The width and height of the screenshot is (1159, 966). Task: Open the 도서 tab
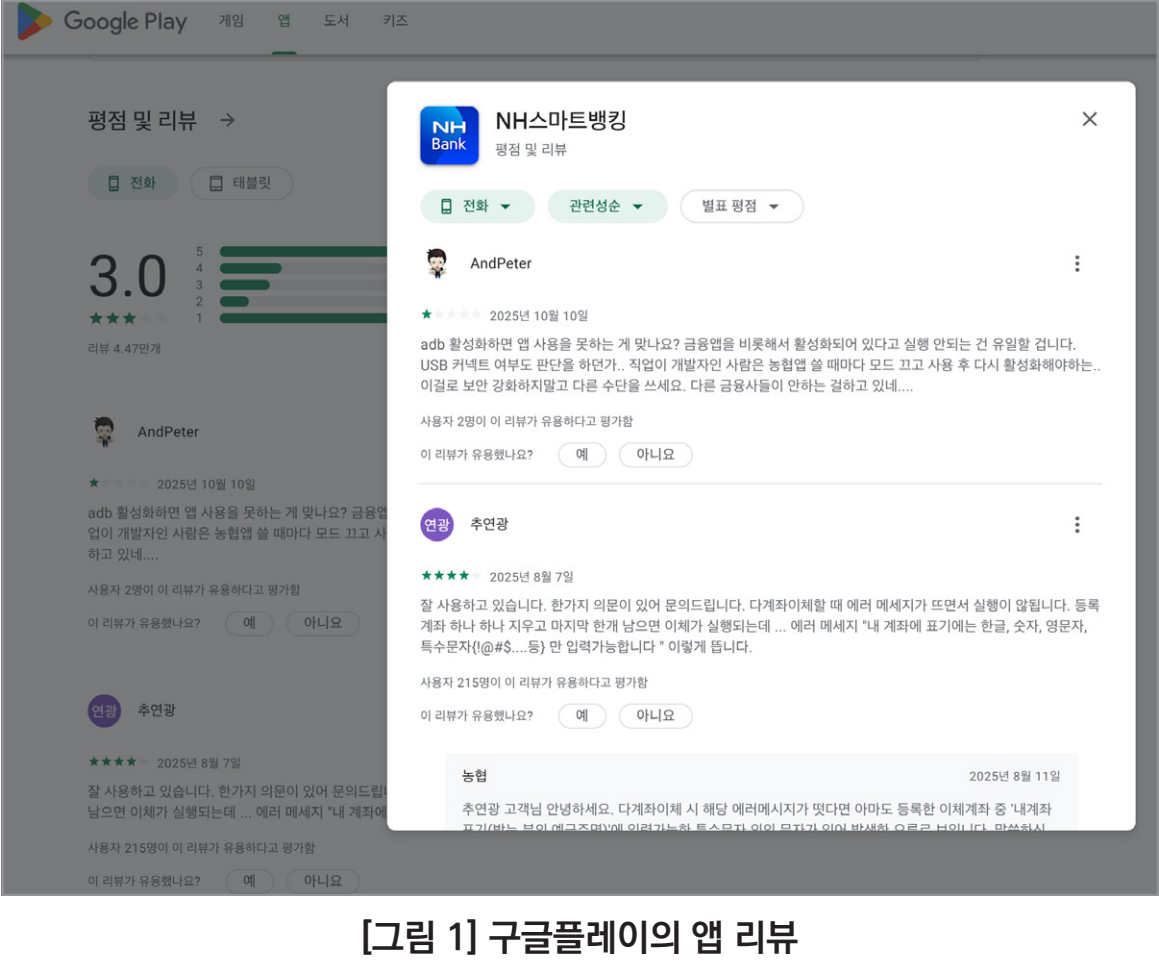pyautogui.click(x=336, y=21)
